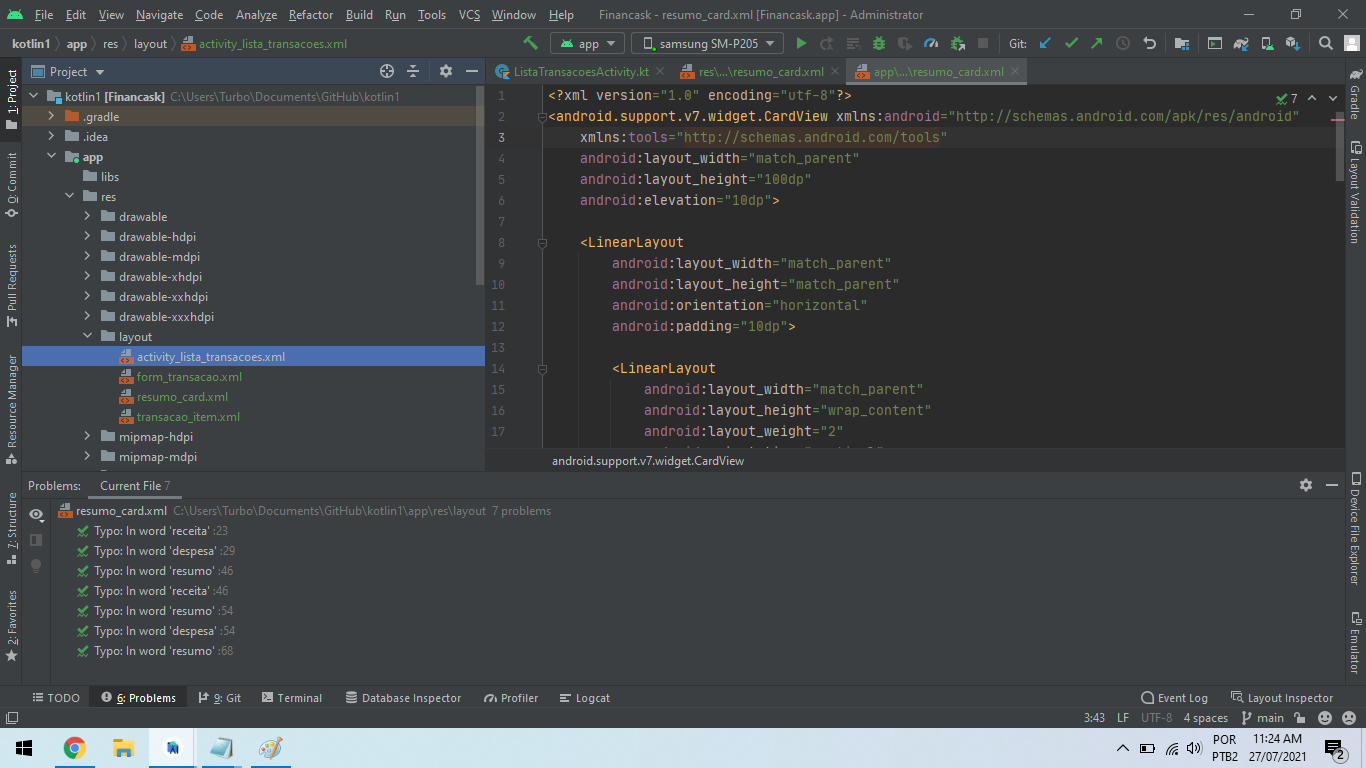Attach debugger to Android process
The width and height of the screenshot is (1366, 768).
957,43
